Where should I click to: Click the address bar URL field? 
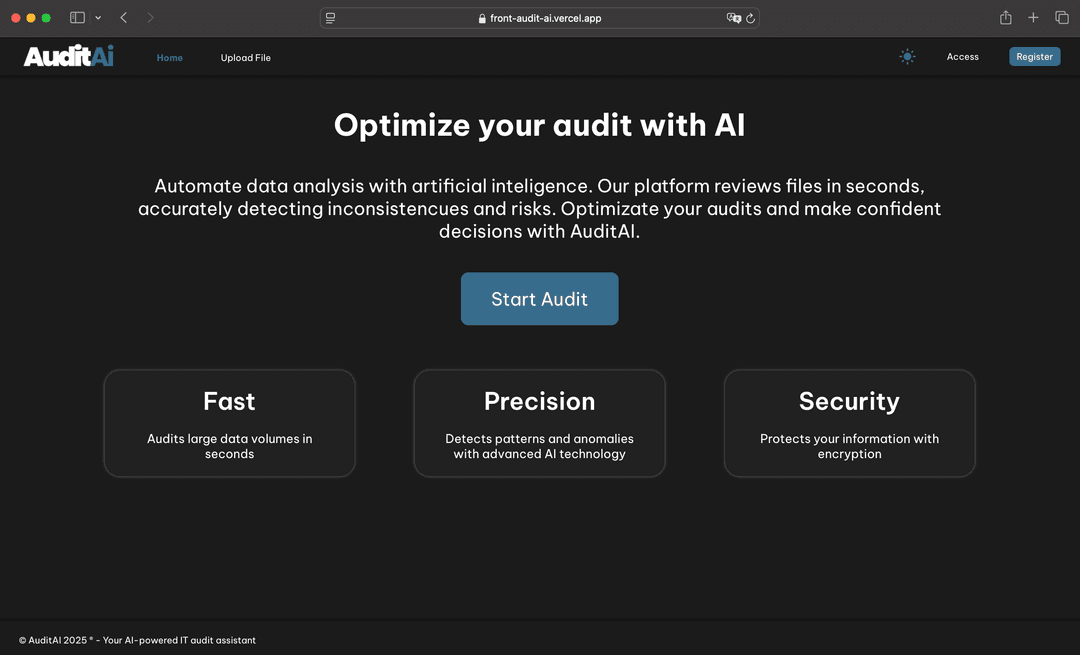tap(545, 18)
